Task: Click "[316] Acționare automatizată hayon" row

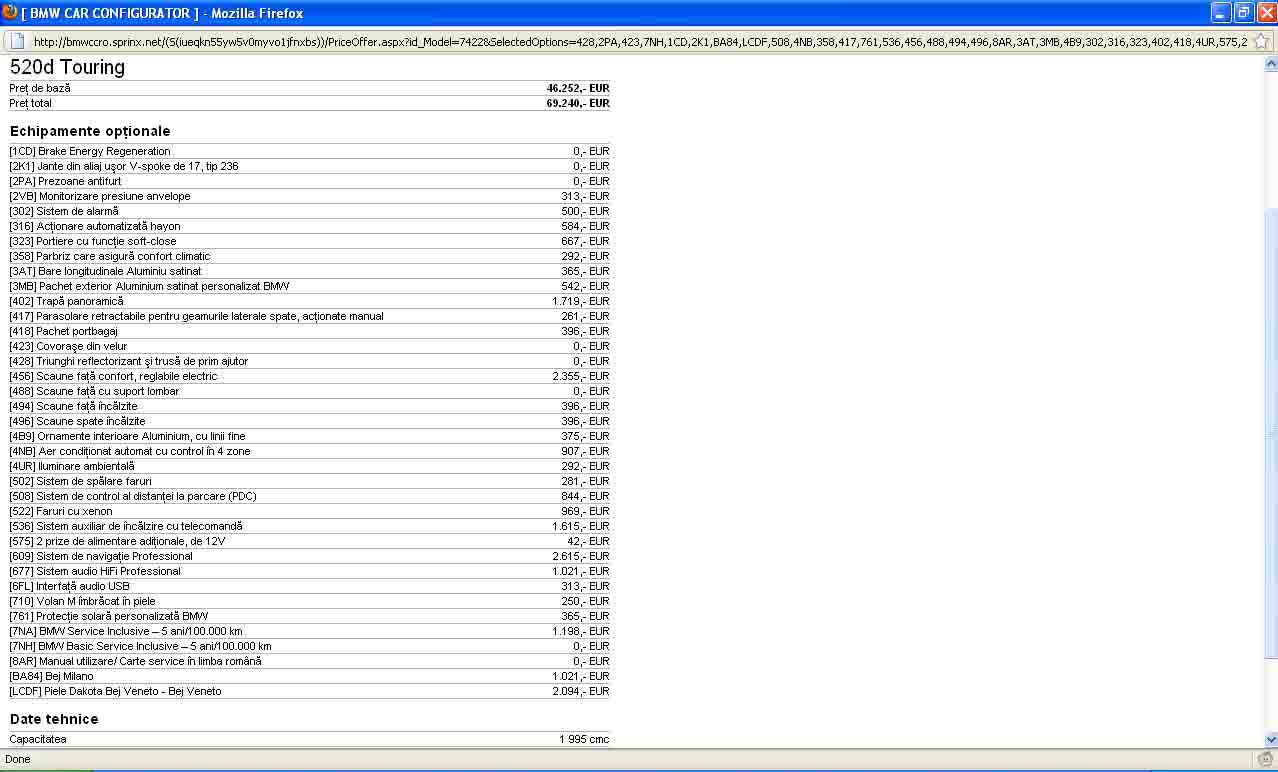Action: [309, 226]
